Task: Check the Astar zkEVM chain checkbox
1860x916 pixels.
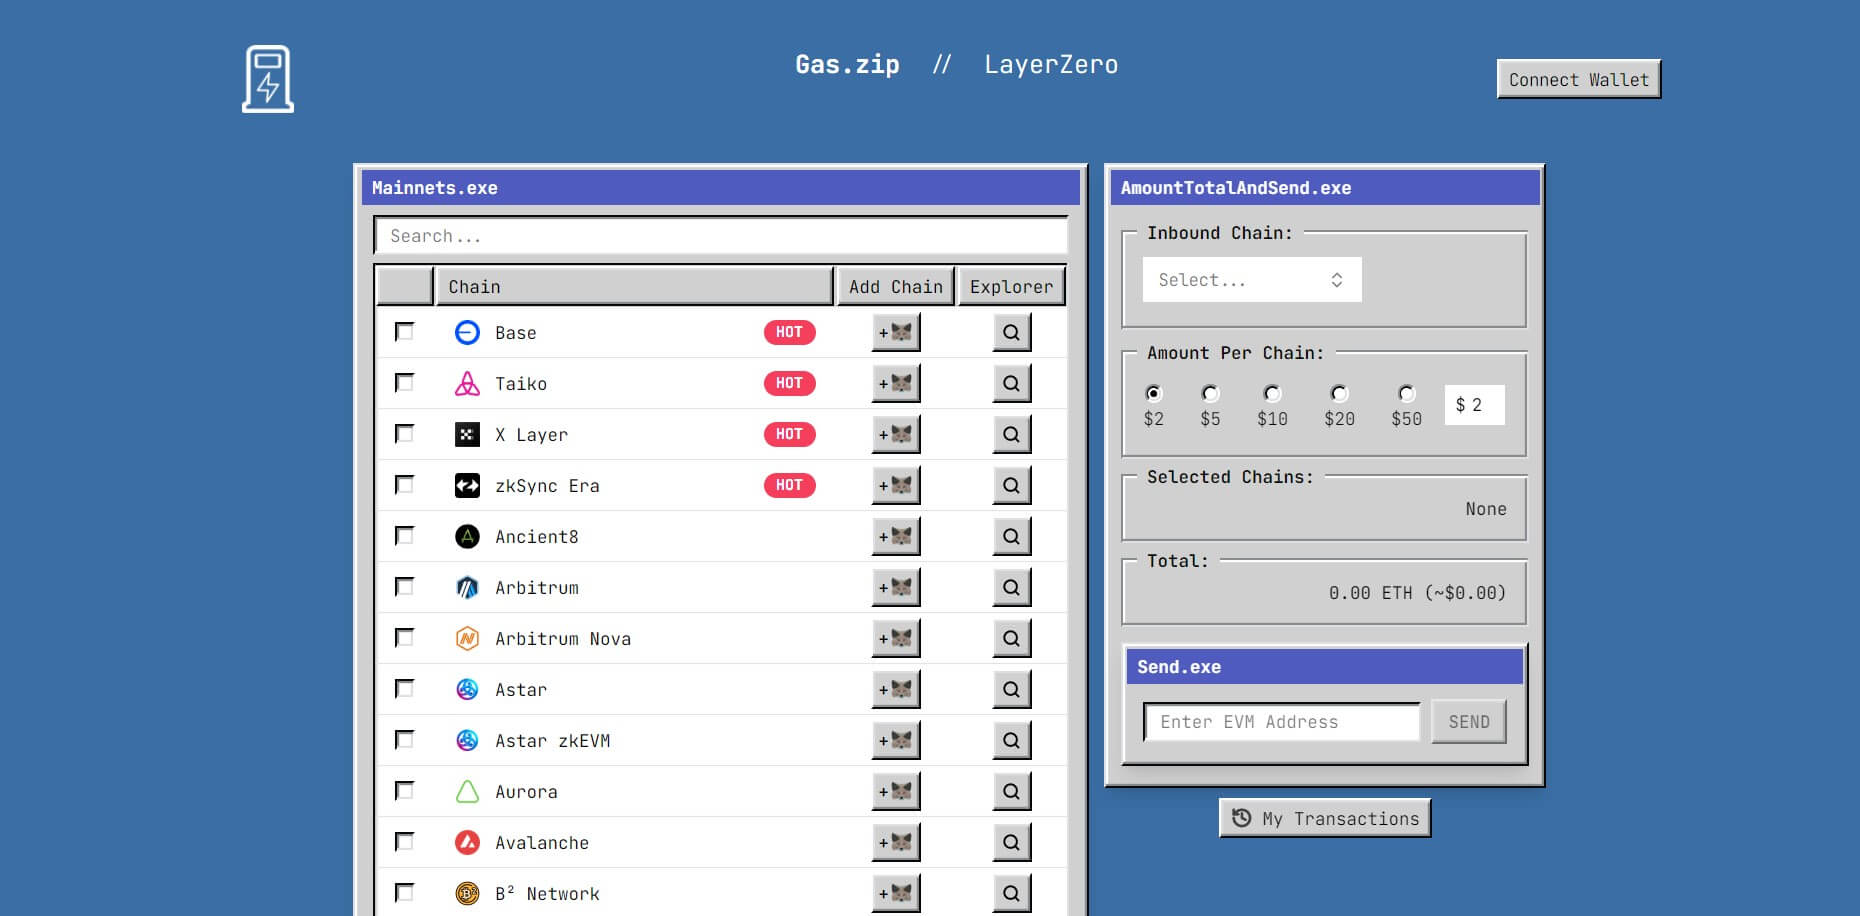Action: click(x=404, y=739)
